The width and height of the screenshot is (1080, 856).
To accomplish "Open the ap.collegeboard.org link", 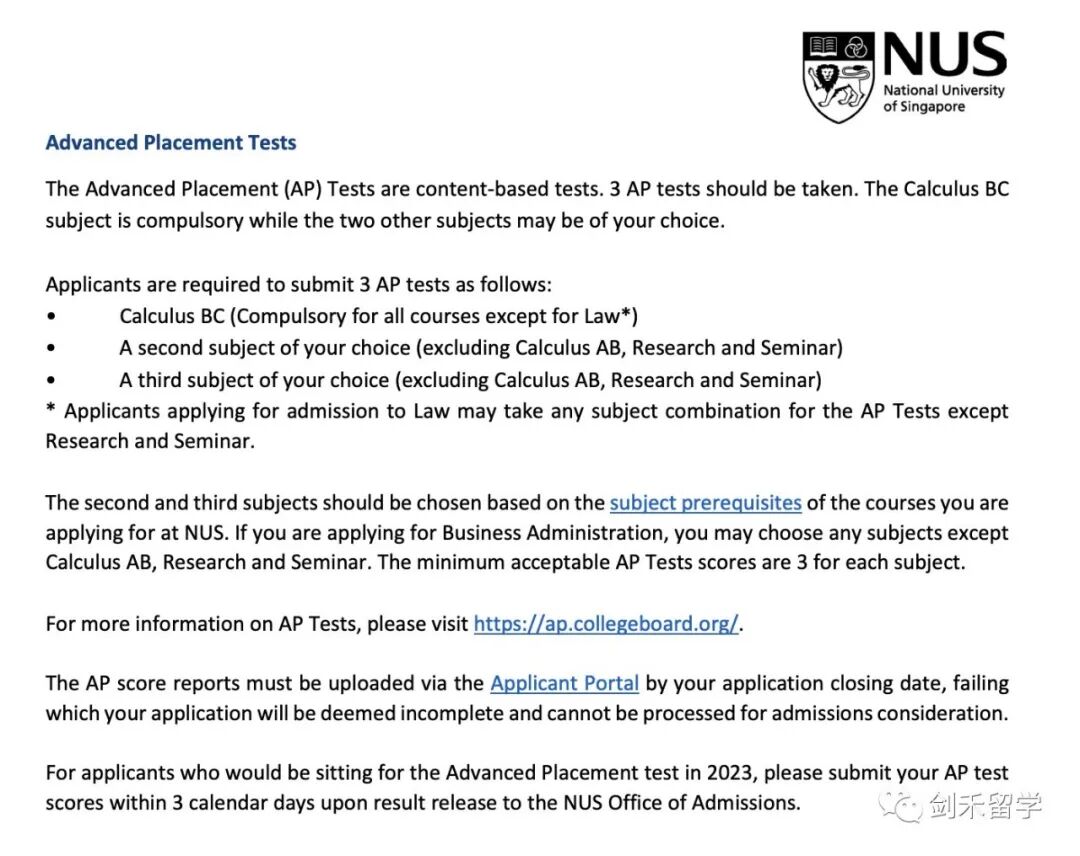I will click(606, 624).
